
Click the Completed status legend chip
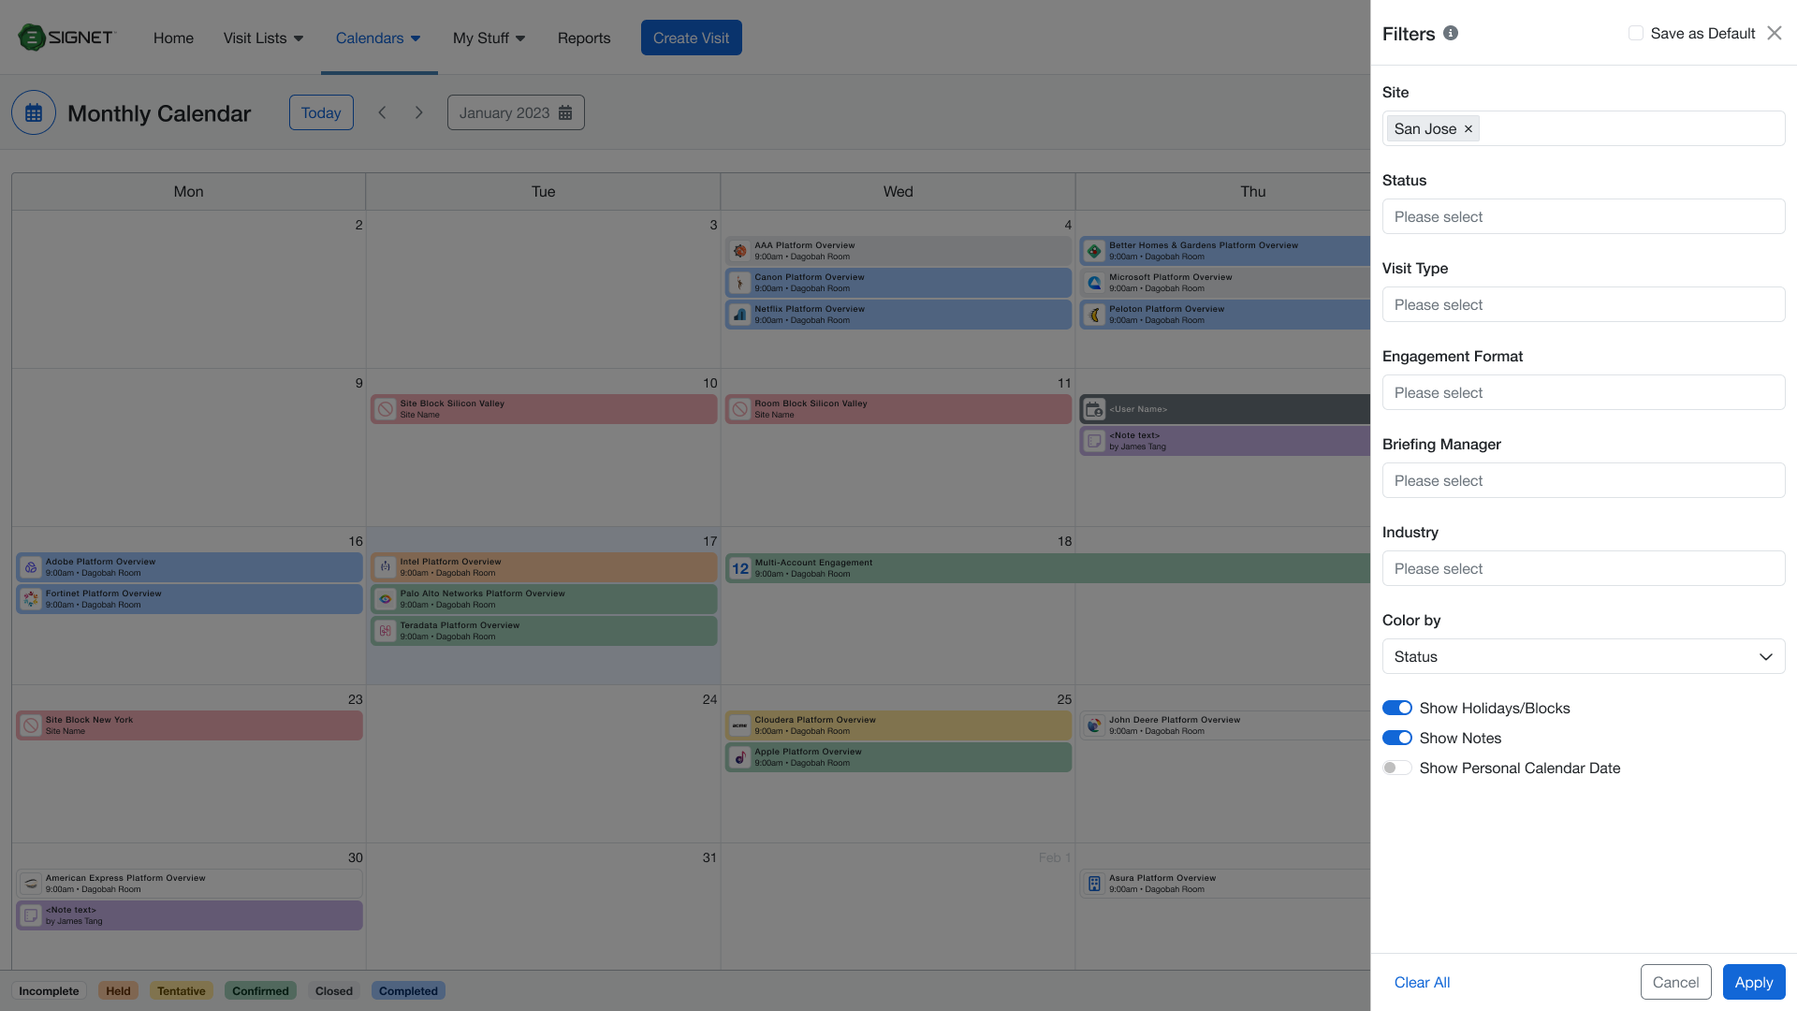[408, 991]
